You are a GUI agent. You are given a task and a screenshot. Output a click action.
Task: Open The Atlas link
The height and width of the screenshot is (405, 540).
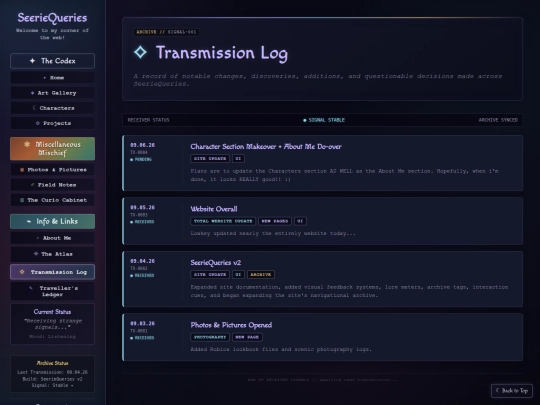(x=52, y=254)
